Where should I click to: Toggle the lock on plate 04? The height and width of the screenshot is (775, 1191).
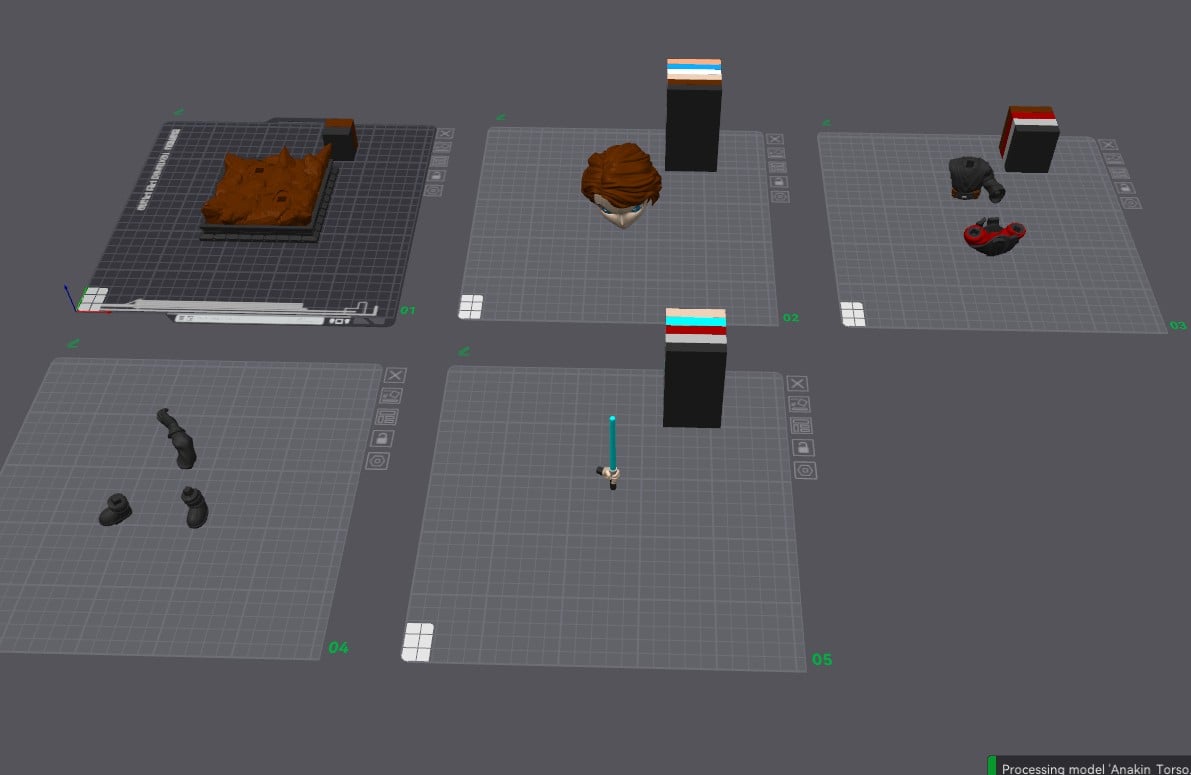coord(382,438)
